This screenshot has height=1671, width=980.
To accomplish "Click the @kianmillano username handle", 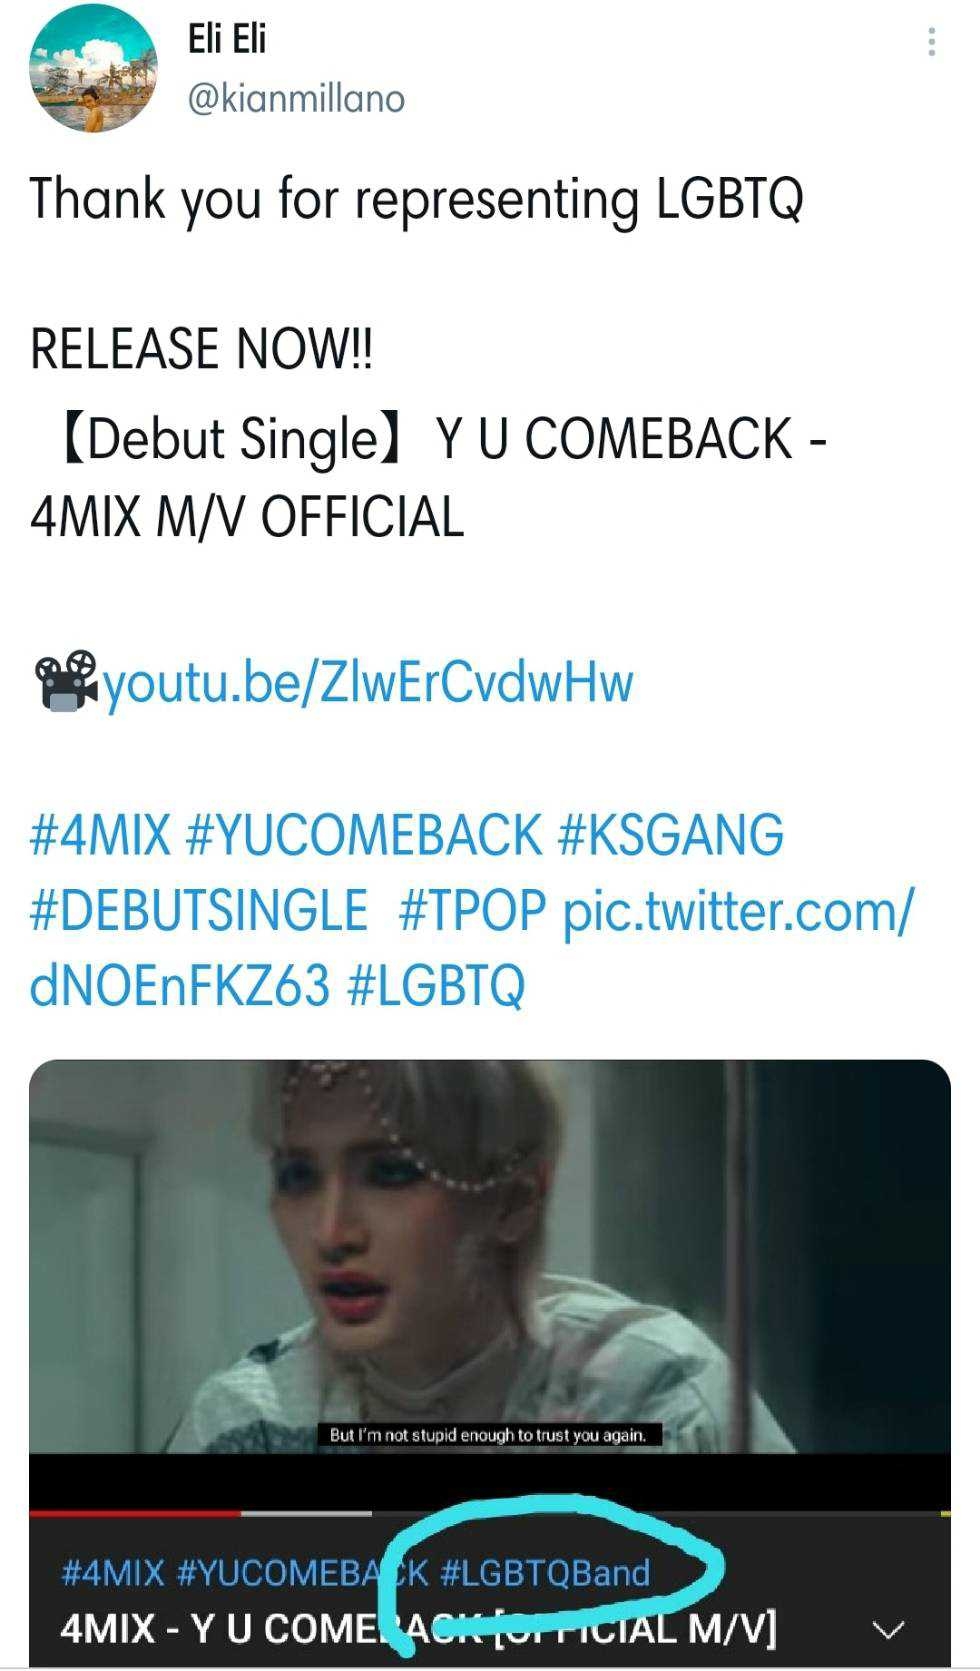I will [x=296, y=98].
